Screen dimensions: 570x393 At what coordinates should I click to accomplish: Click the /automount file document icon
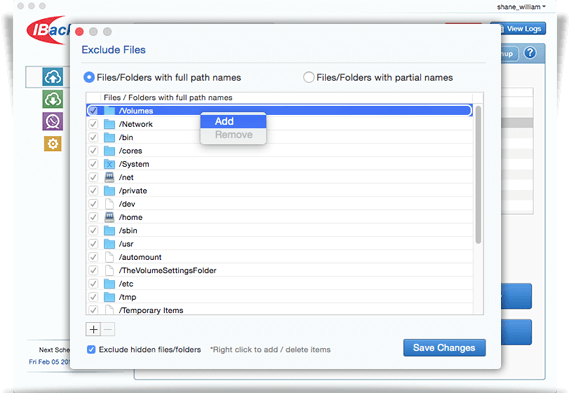[x=109, y=257]
